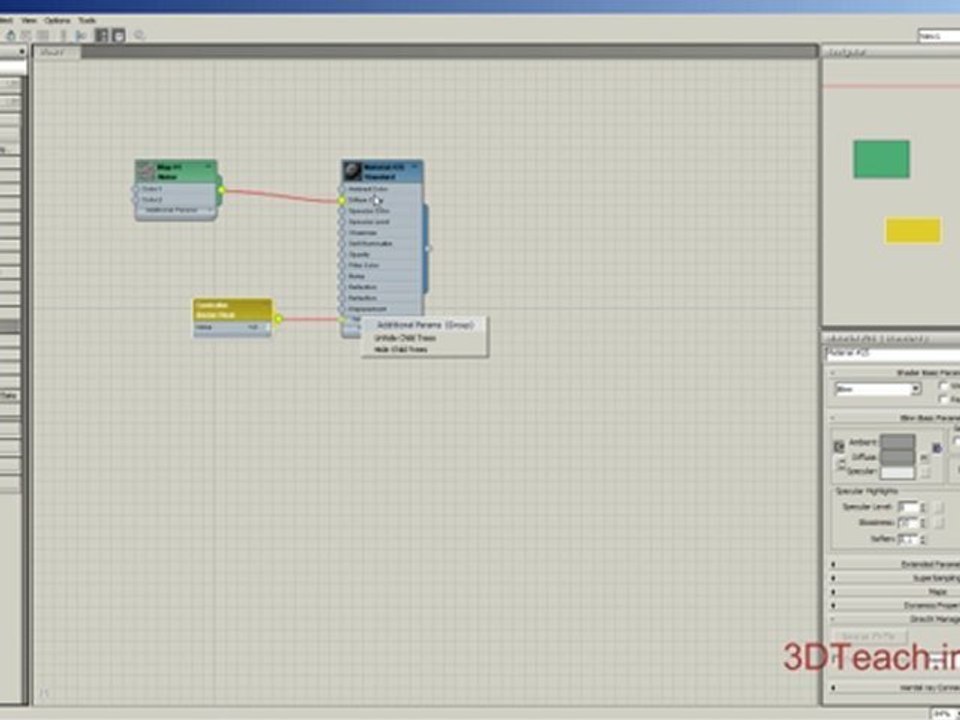Open the View menu
This screenshot has width=960, height=720.
pos(29,20)
